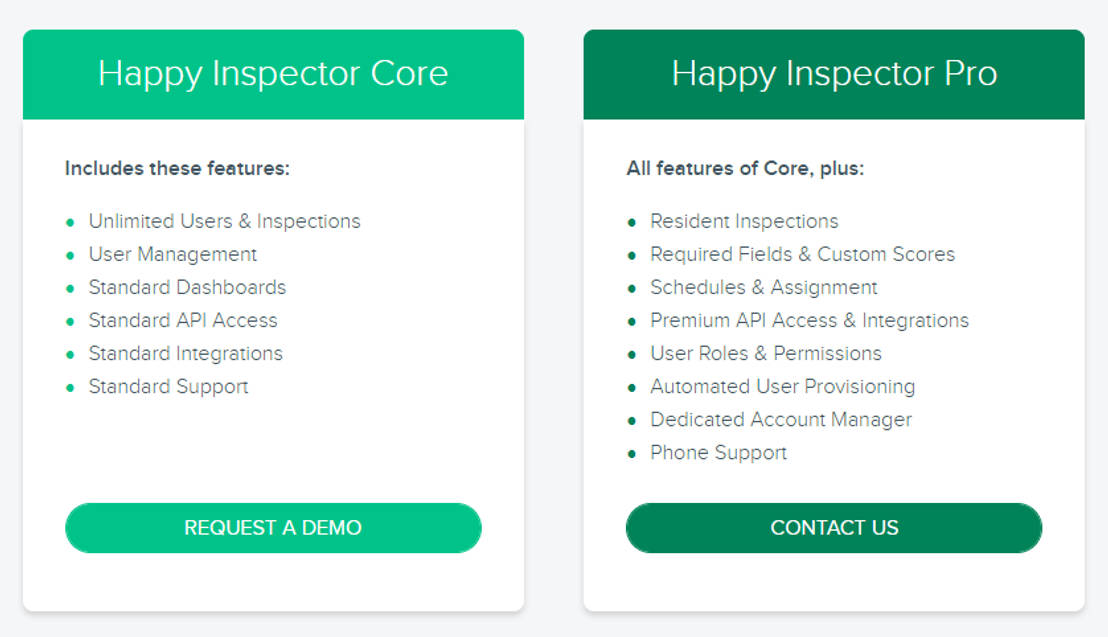Click the Resident Inspections feature
Image resolution: width=1108 pixels, height=637 pixels.
point(744,221)
